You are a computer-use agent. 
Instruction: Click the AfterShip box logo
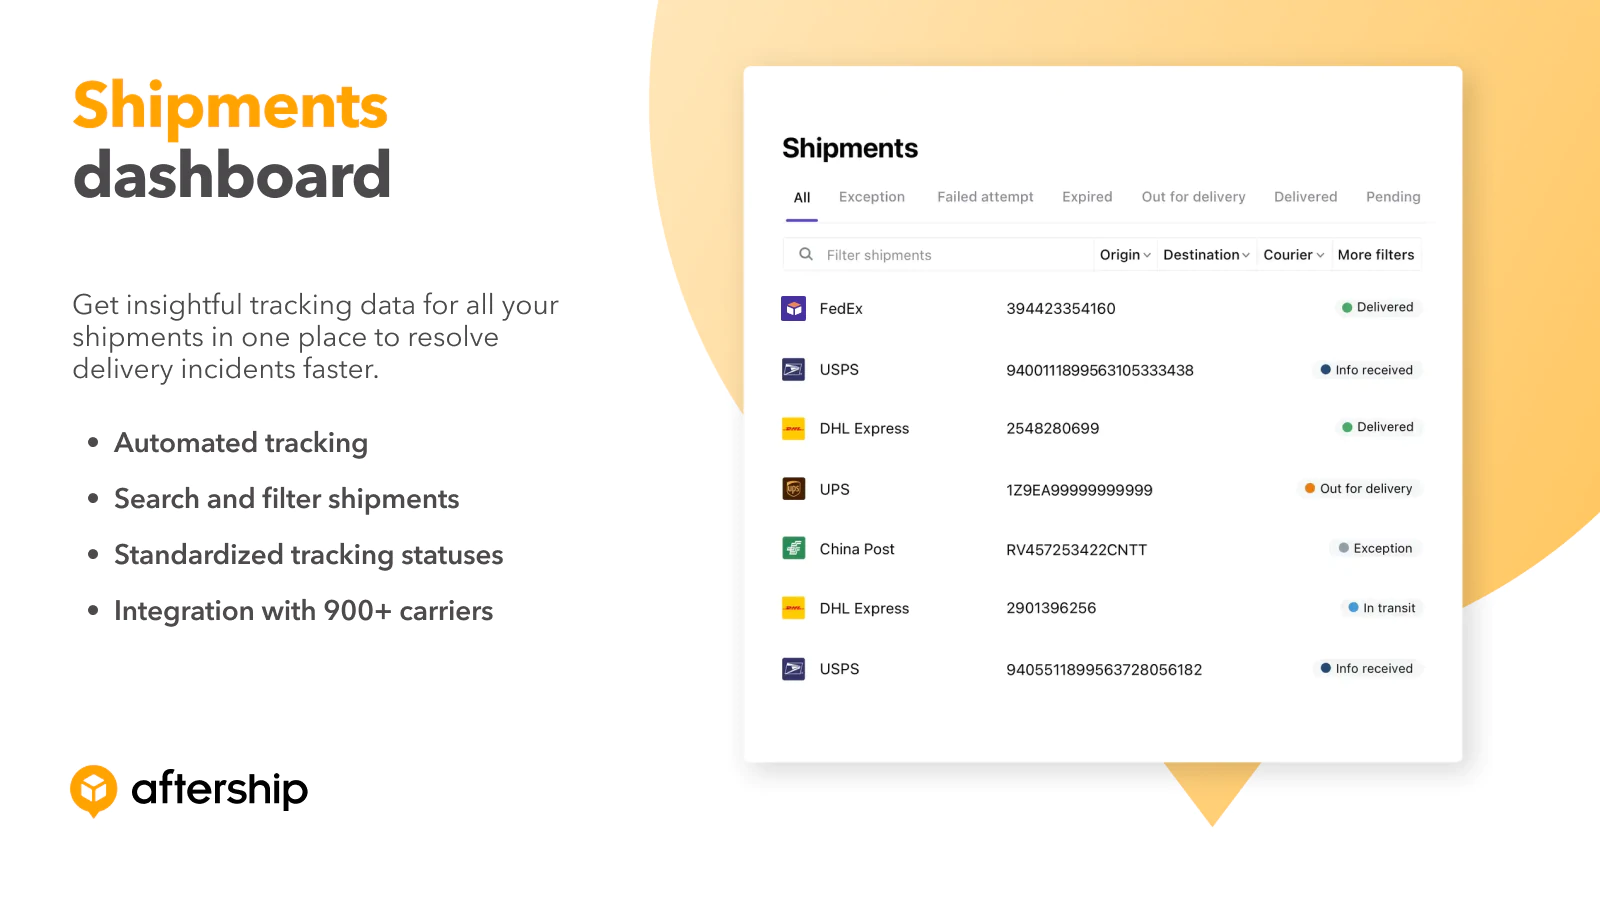93,789
